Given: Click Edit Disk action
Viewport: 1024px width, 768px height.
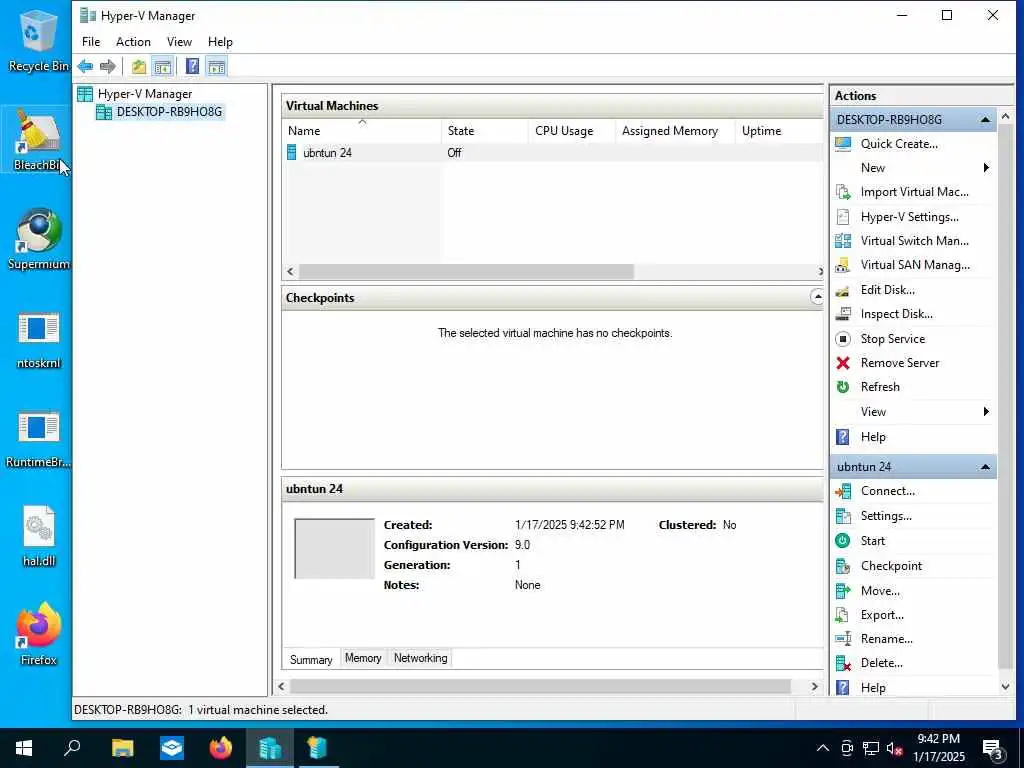Looking at the screenshot, I should 888,290.
